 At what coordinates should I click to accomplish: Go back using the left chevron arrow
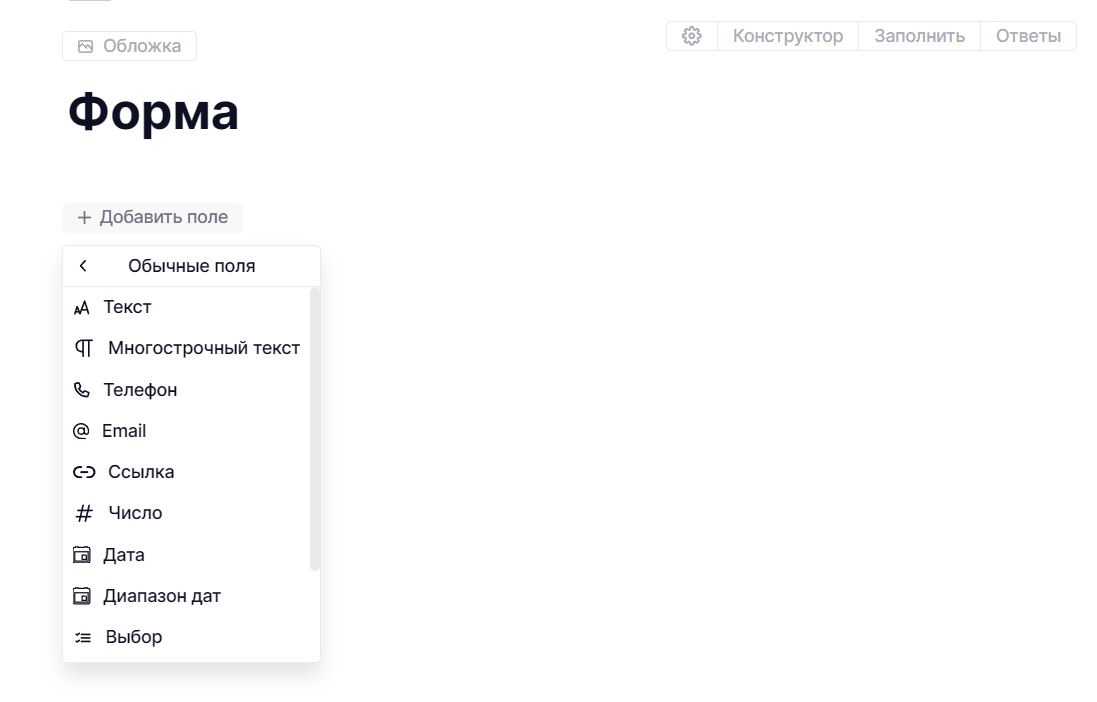[x=83, y=266]
